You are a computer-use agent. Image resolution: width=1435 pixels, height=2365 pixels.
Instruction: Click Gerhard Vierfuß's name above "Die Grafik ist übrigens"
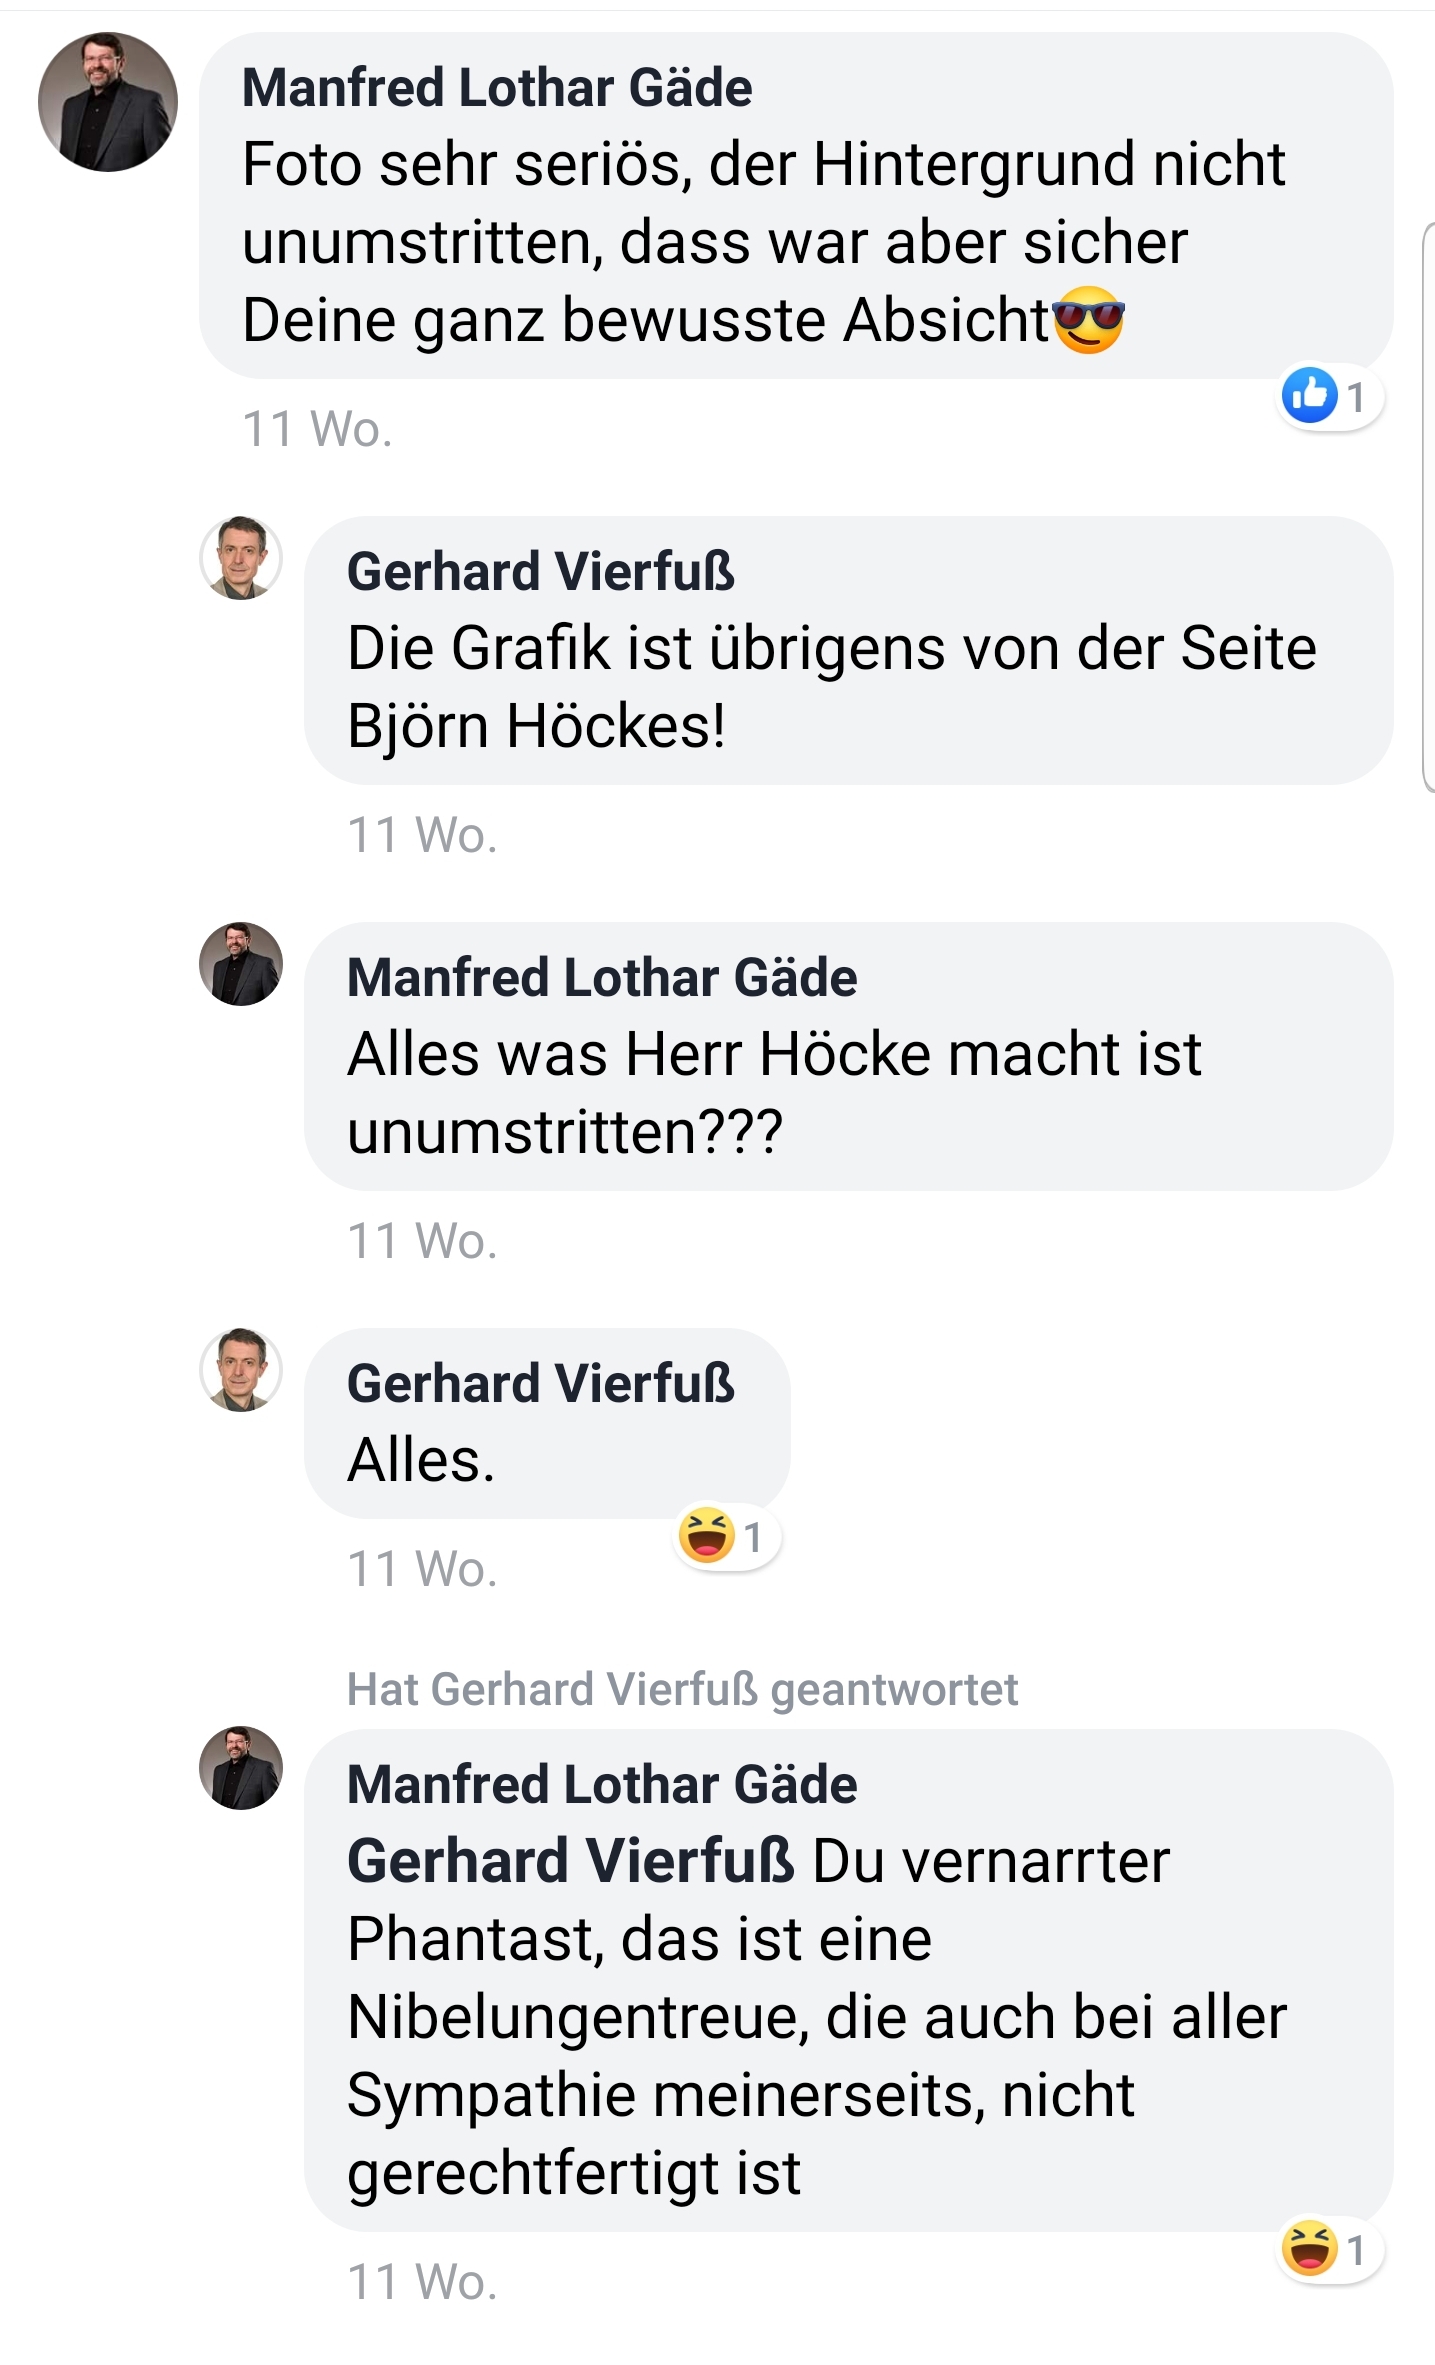[x=541, y=572]
